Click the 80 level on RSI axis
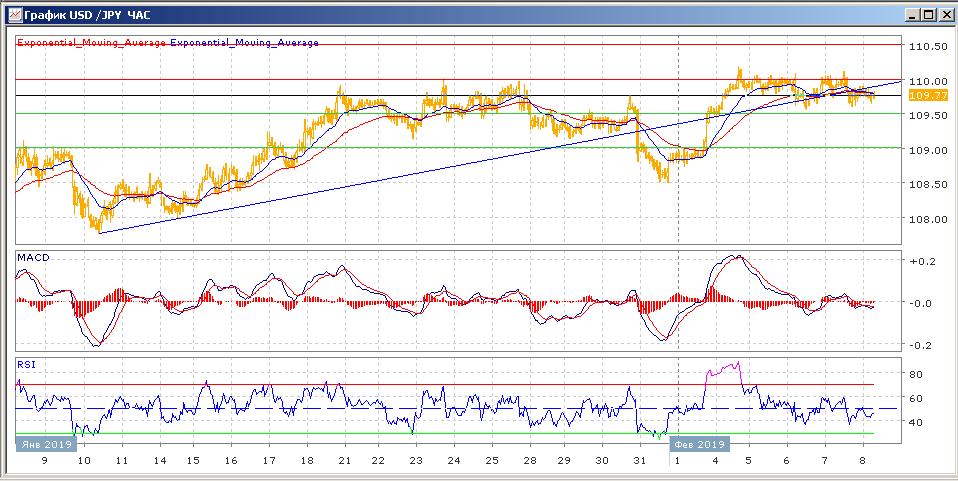This screenshot has width=958, height=481. click(x=917, y=374)
